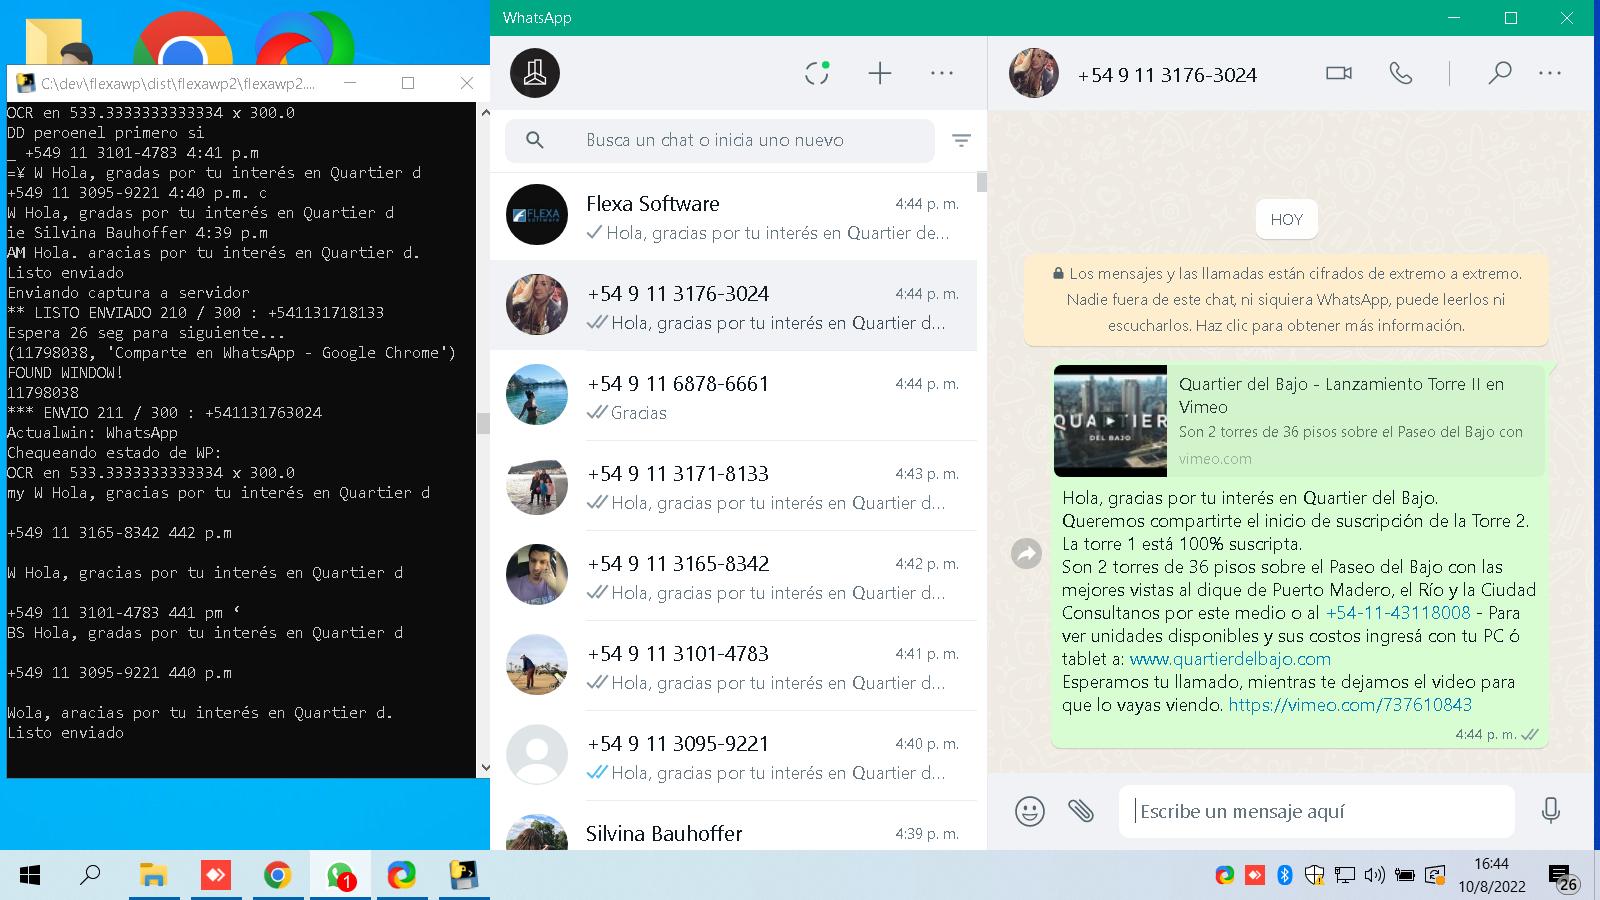
Task: Open the chat with +54 9 11 3171-8133
Action: pos(733,487)
